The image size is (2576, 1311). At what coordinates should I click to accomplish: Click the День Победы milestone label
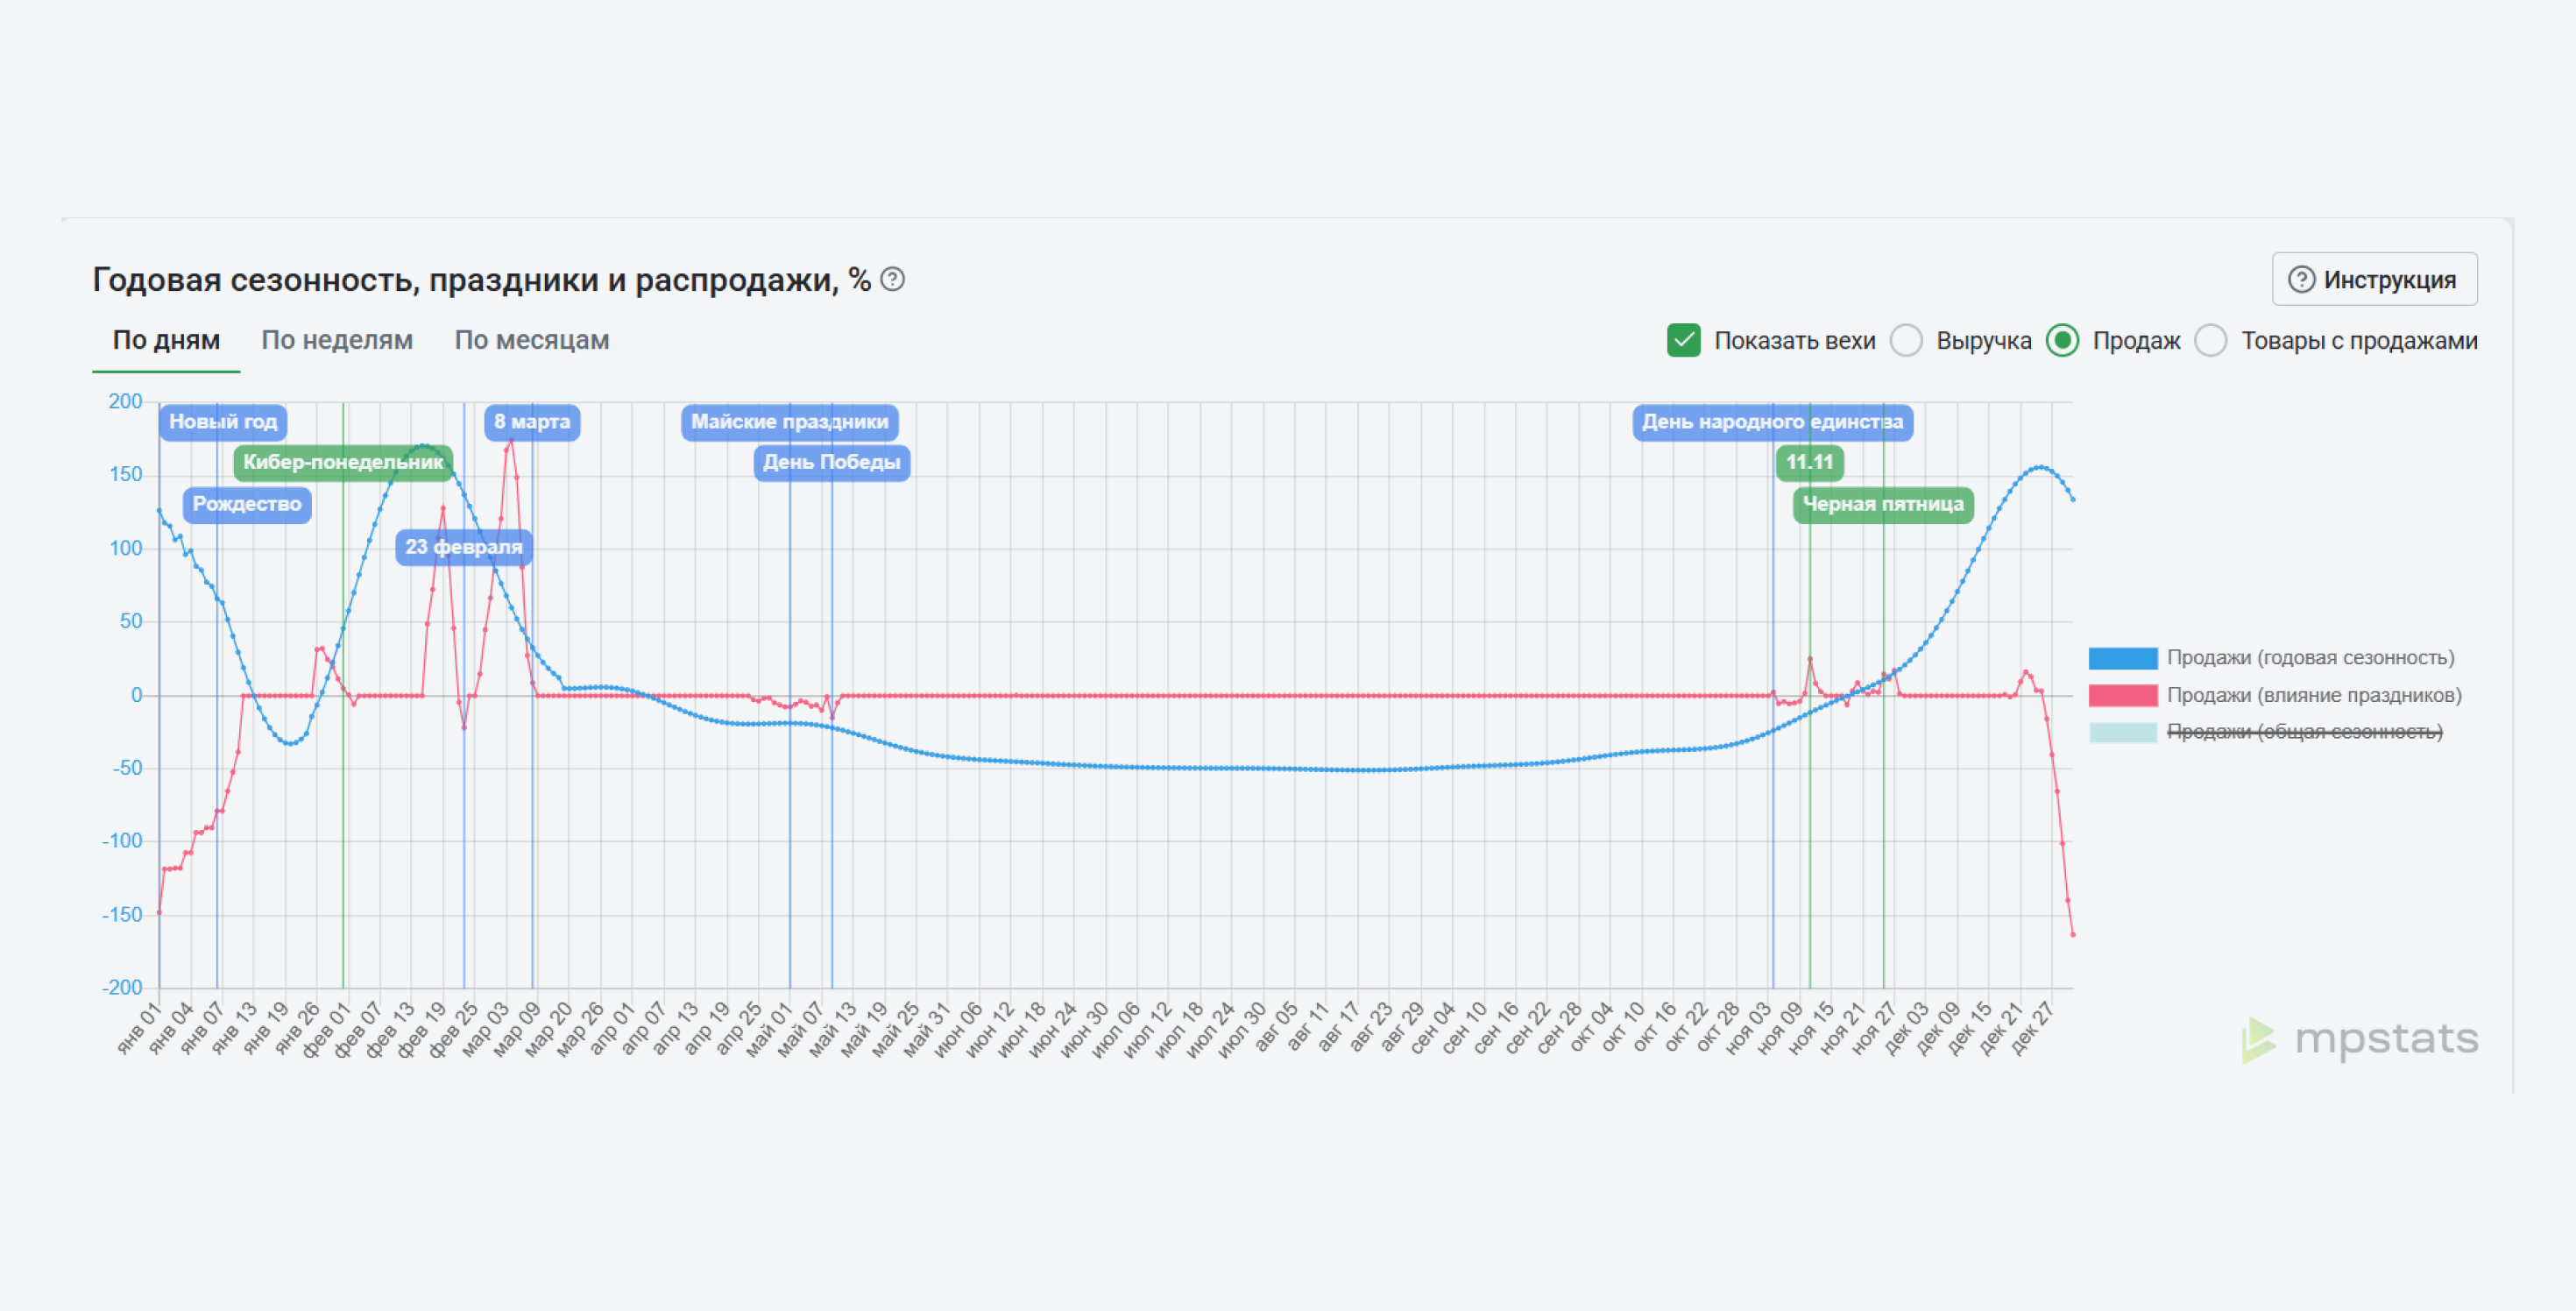coord(832,463)
